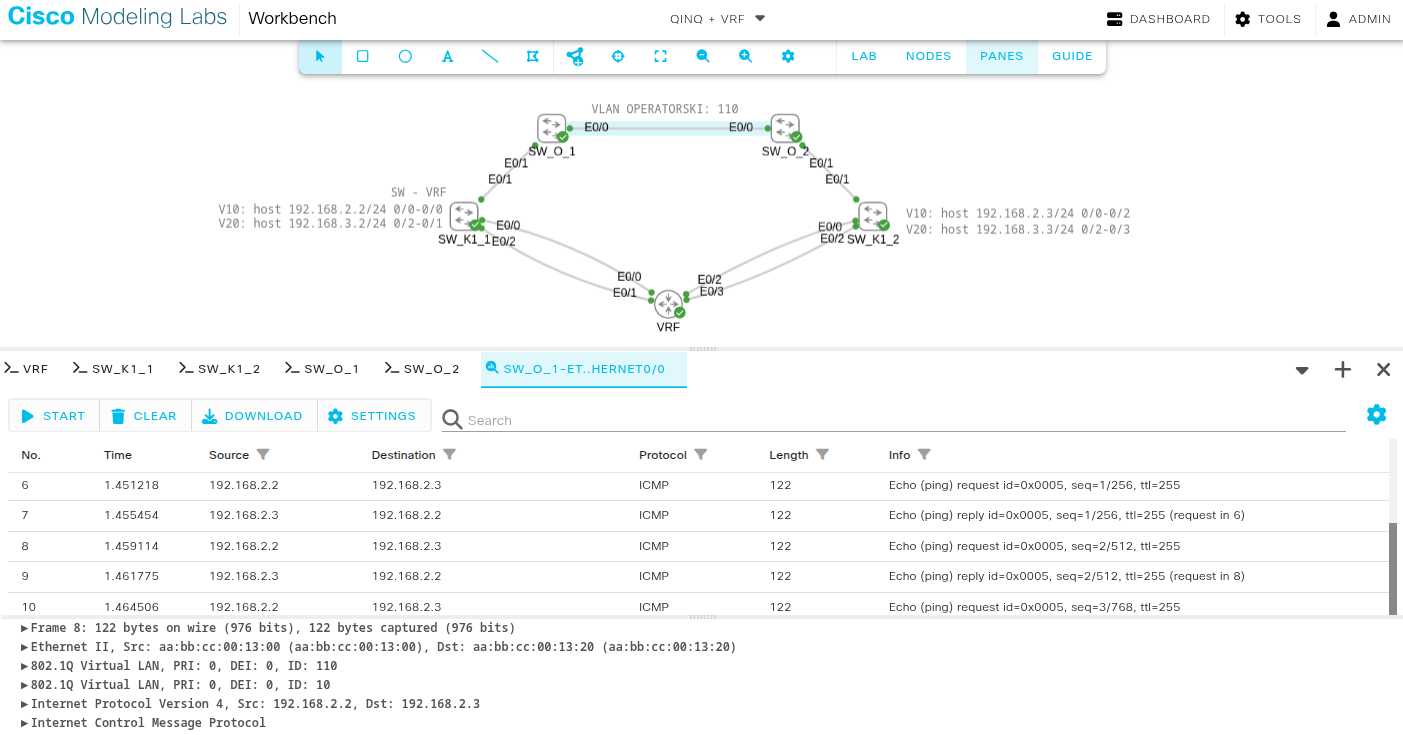
Task: Click the zoom in magnifier icon
Action: pos(745,56)
